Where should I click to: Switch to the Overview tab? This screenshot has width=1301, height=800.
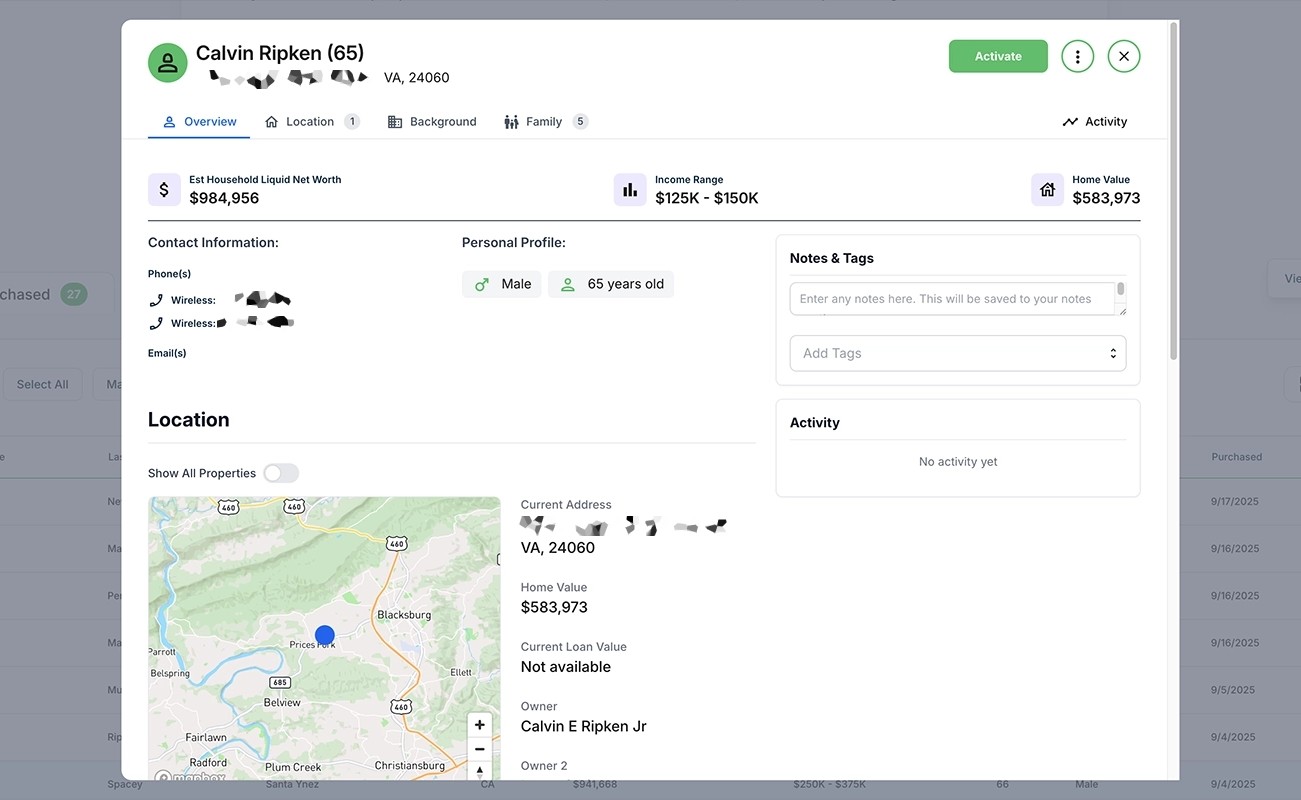[199, 121]
